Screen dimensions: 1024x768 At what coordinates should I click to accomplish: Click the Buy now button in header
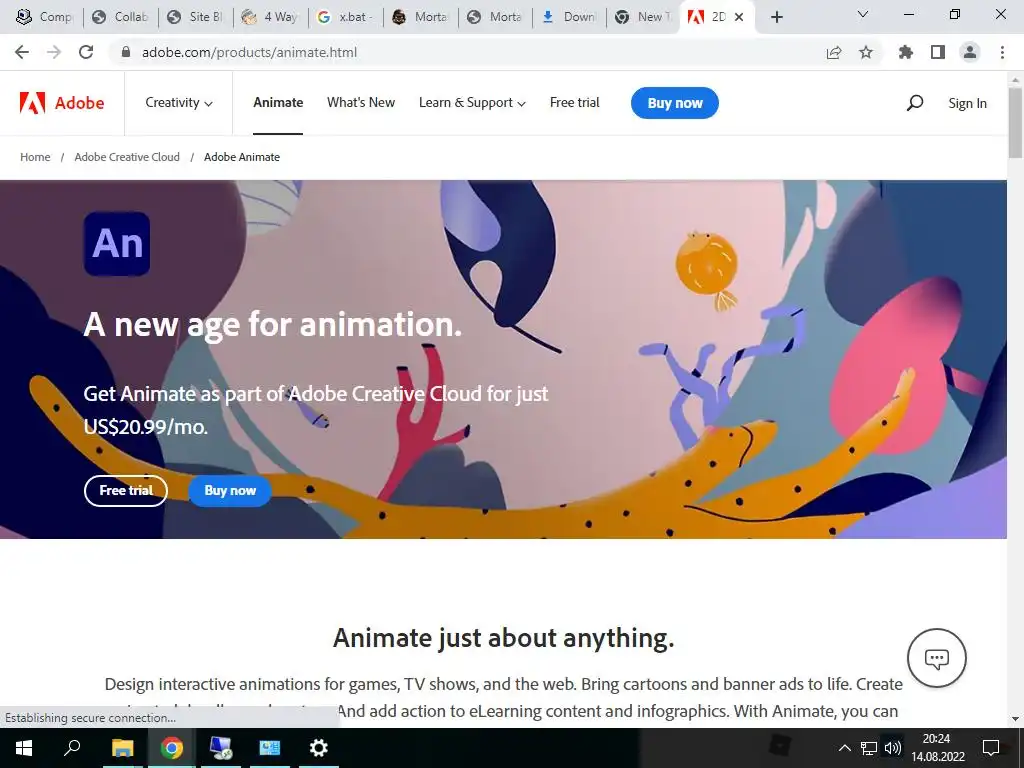675,103
